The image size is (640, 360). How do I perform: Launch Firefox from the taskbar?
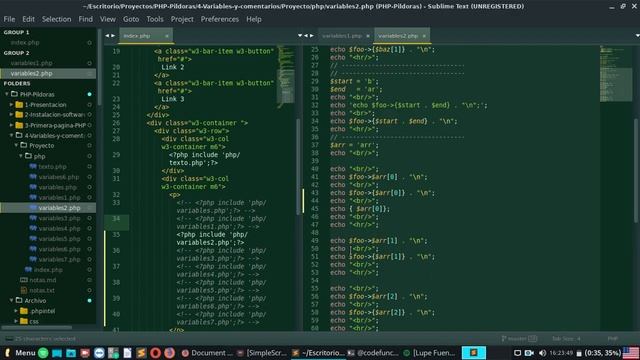pos(169,353)
